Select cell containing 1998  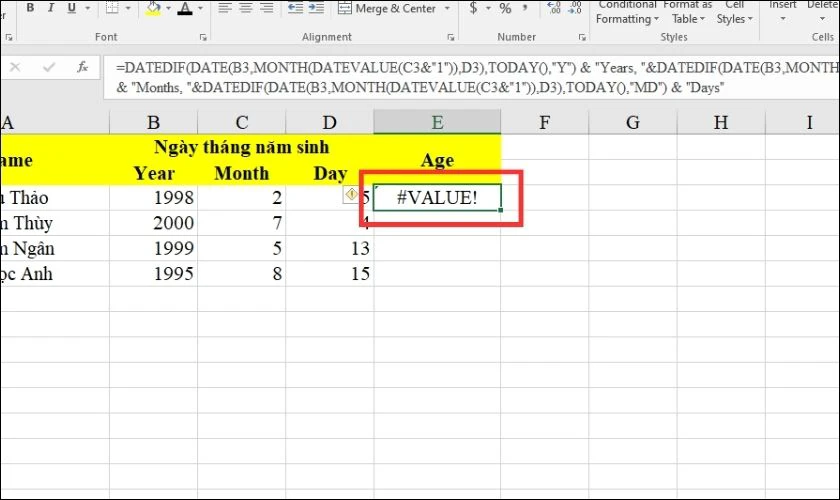[153, 197]
